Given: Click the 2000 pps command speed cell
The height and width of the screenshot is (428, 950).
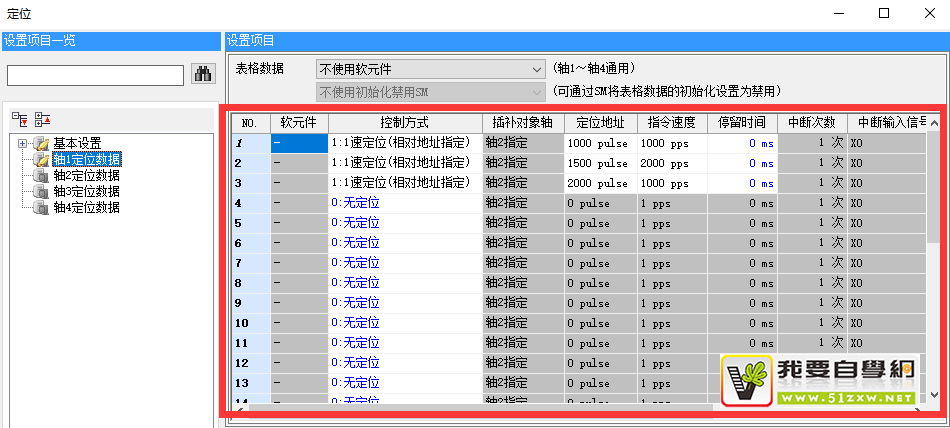Looking at the screenshot, I should [x=672, y=163].
